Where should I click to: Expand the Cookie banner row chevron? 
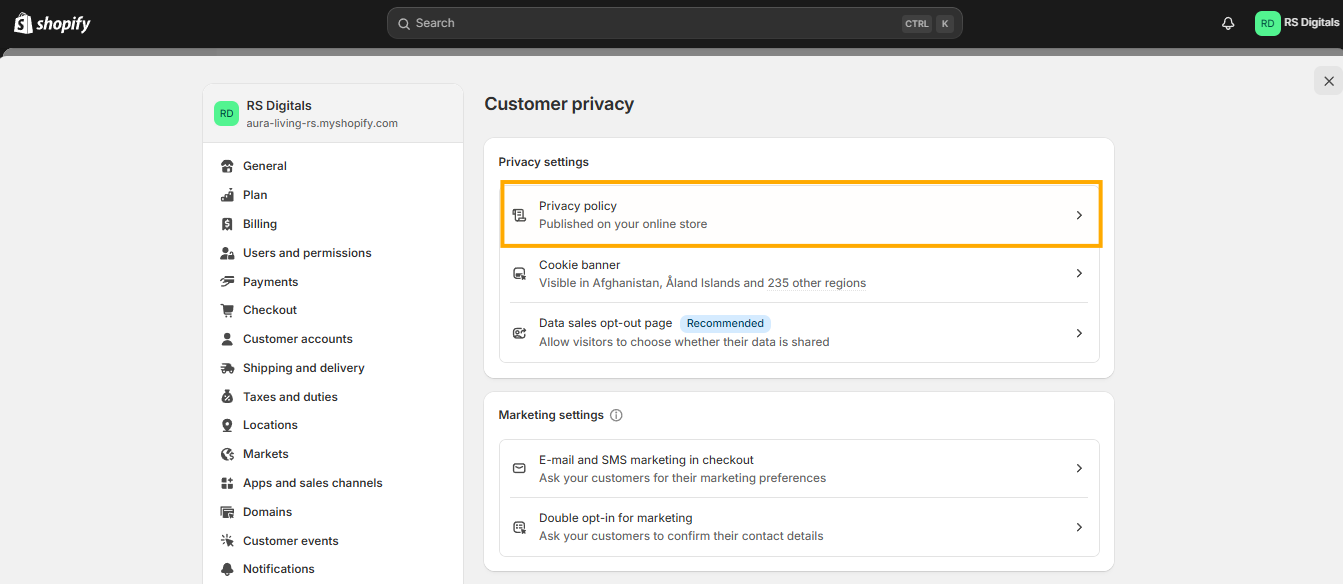pos(1079,273)
